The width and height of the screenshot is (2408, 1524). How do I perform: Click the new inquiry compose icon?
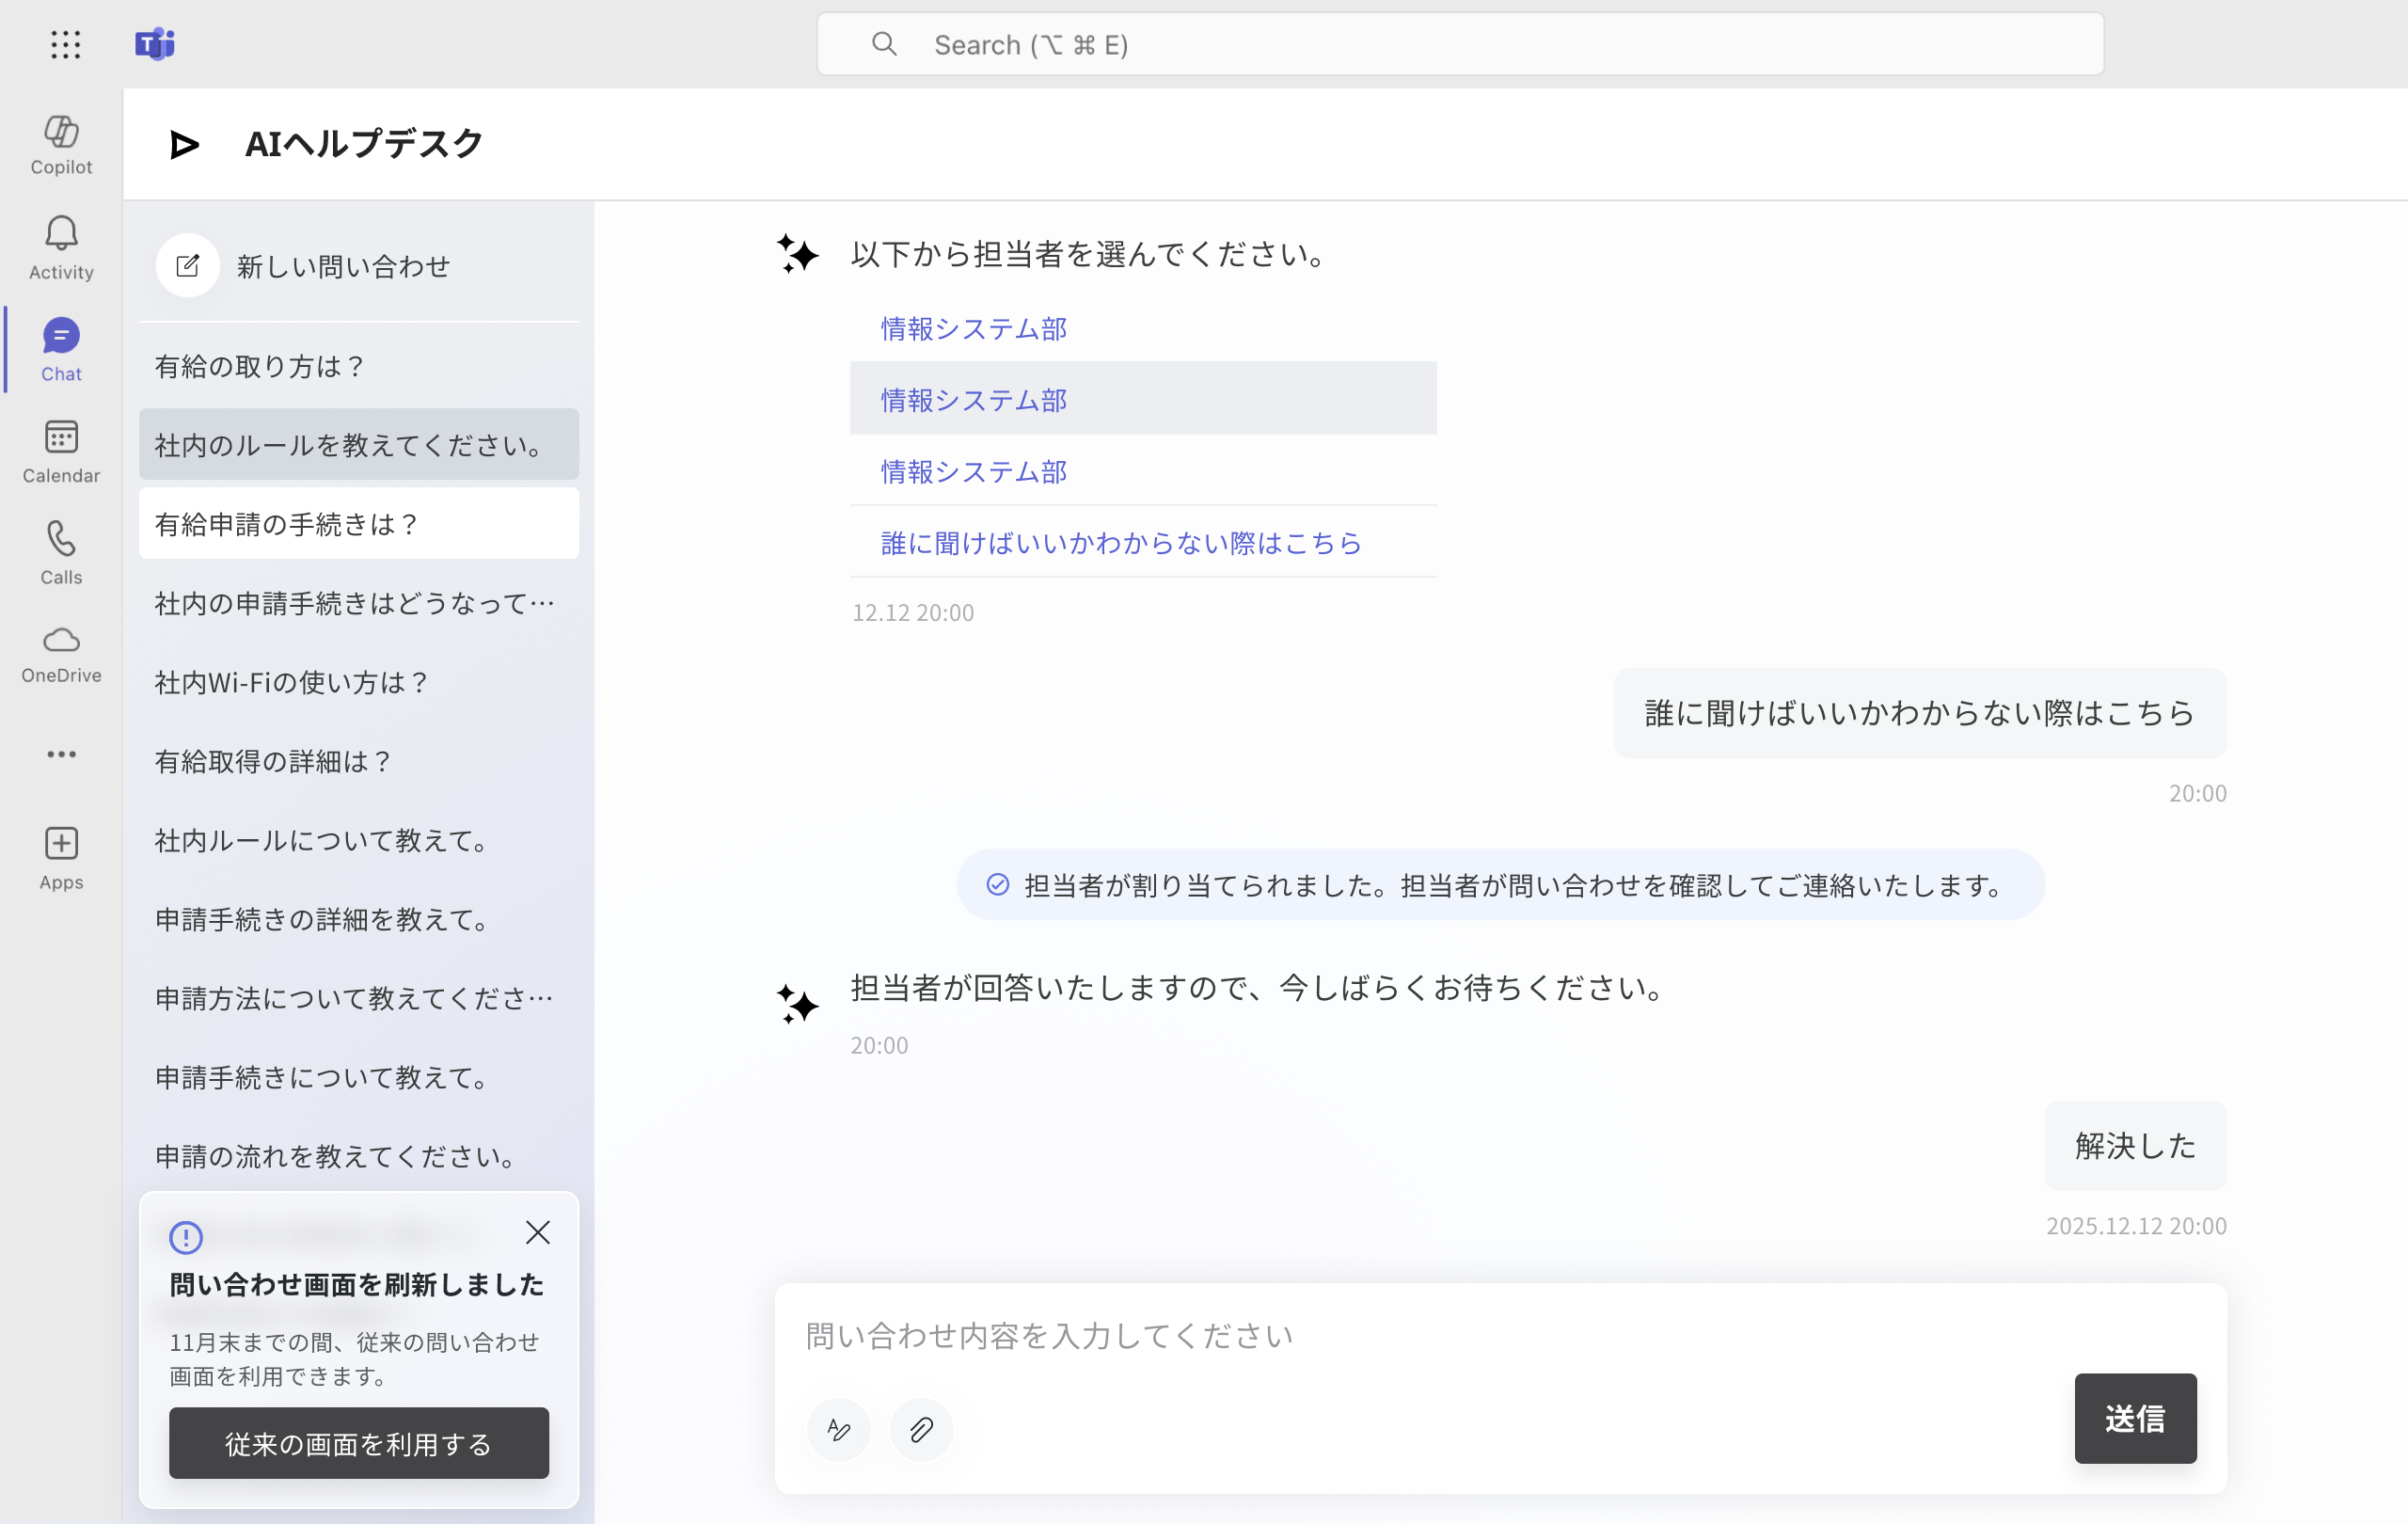[x=188, y=266]
